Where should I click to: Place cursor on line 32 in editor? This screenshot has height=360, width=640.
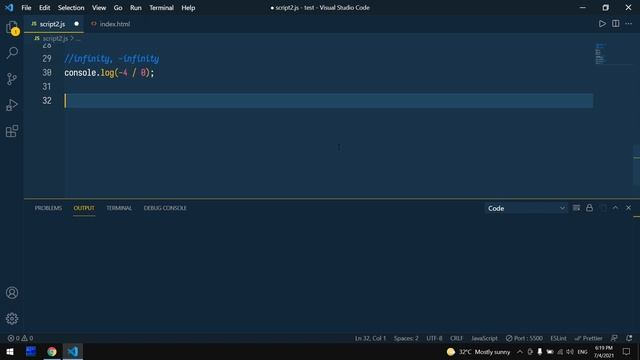coord(329,101)
